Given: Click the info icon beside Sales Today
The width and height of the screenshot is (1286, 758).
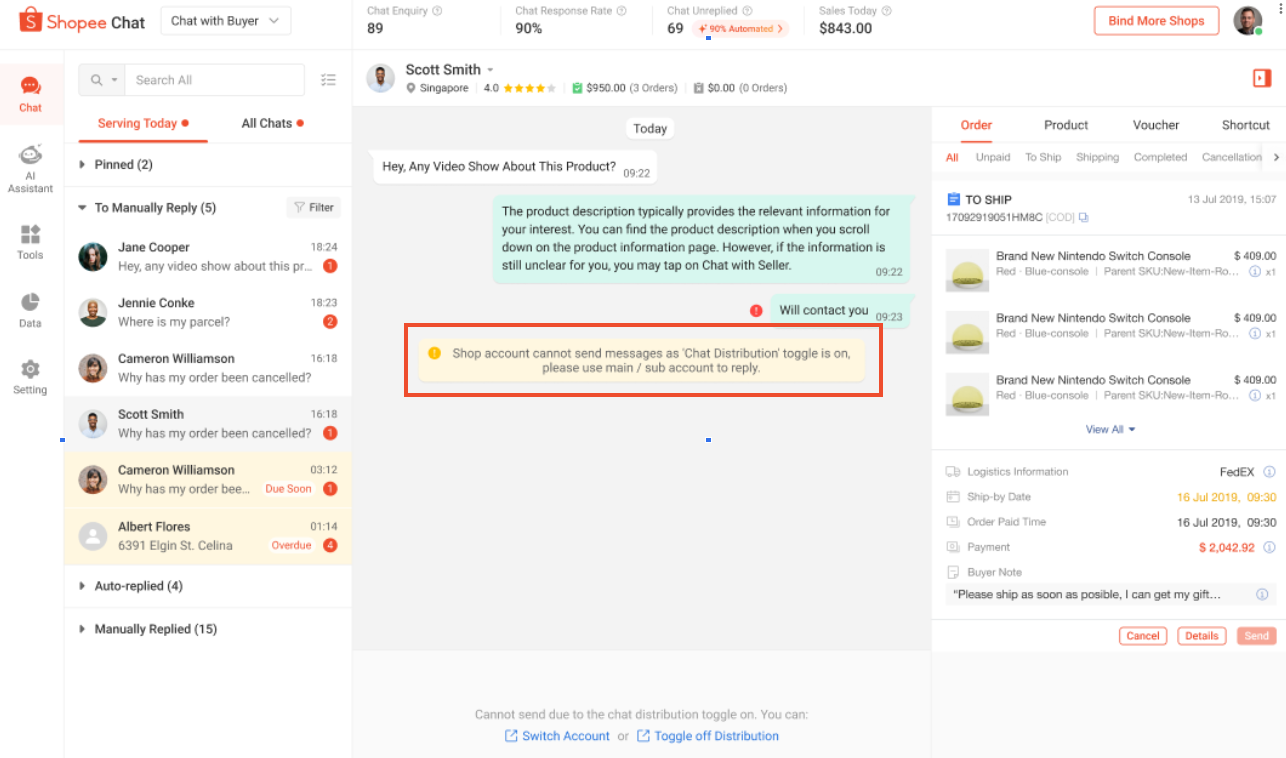Looking at the screenshot, I should tap(886, 11).
